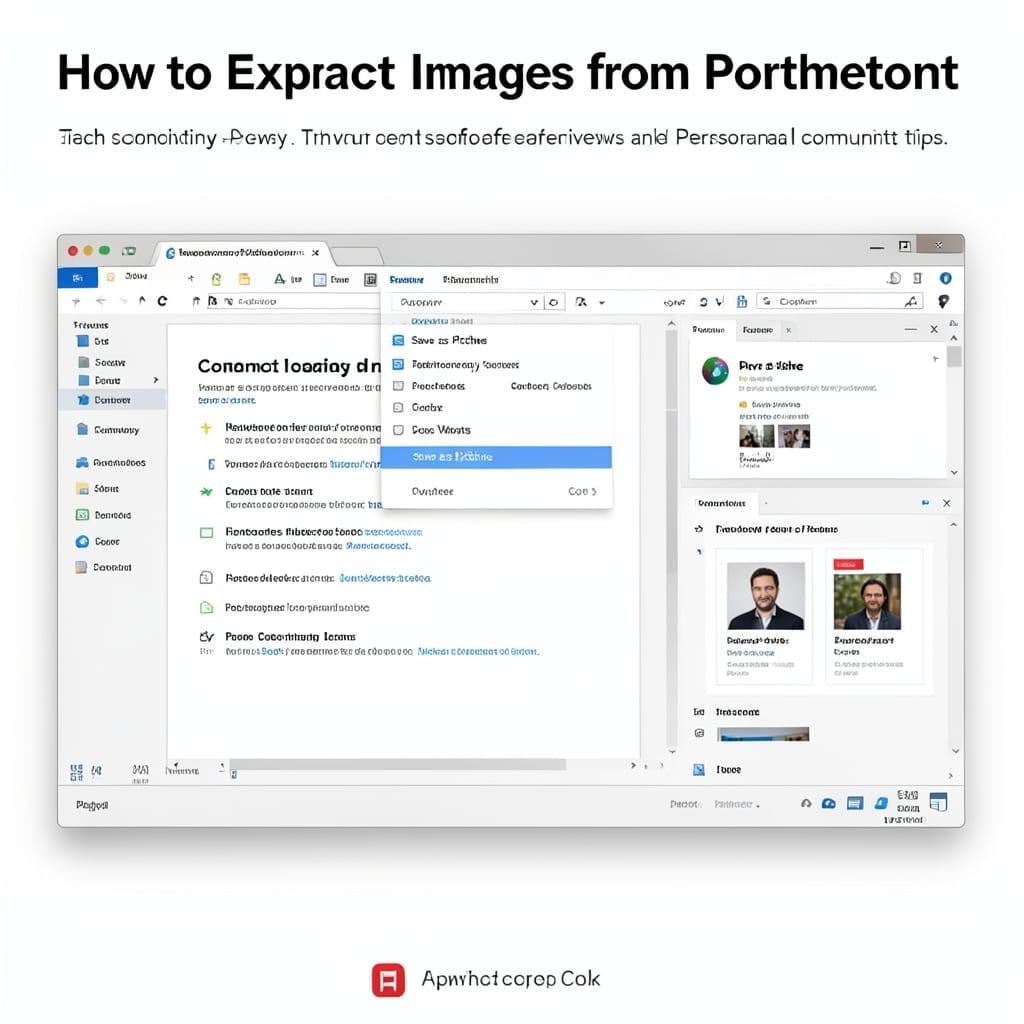Click the address field in the navigation bar
Screen dimensions: 1024x1024
tap(293, 301)
